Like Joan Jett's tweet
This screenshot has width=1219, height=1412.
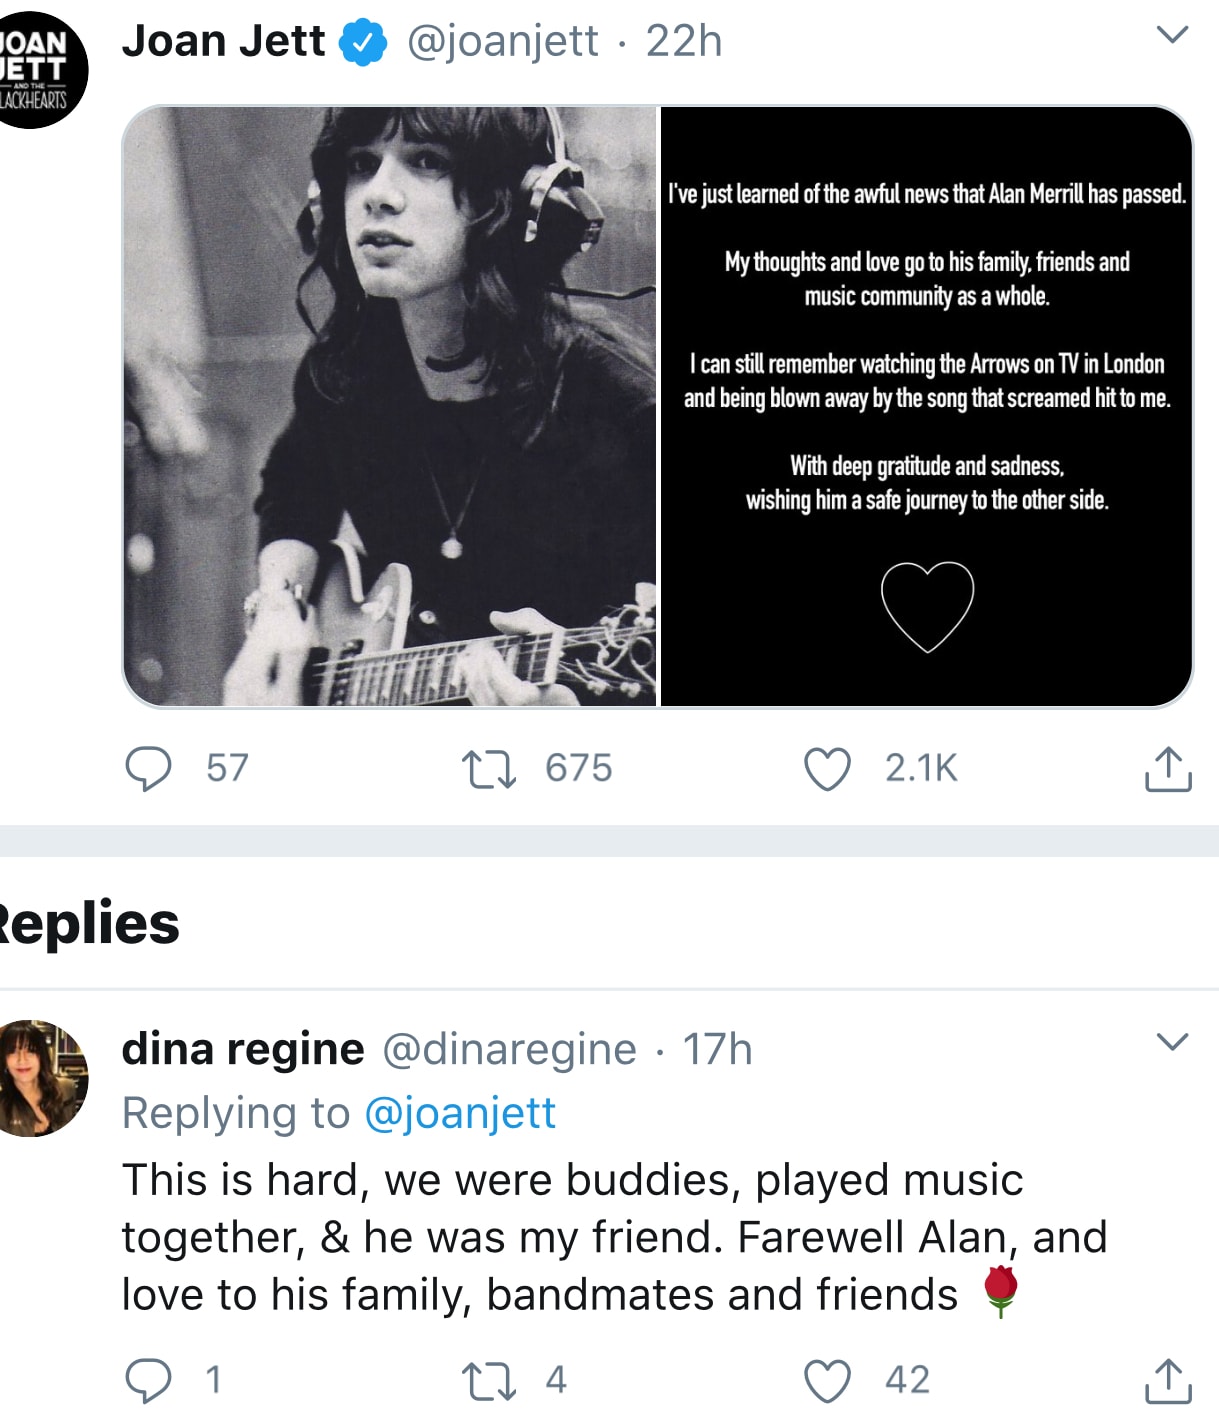click(827, 769)
